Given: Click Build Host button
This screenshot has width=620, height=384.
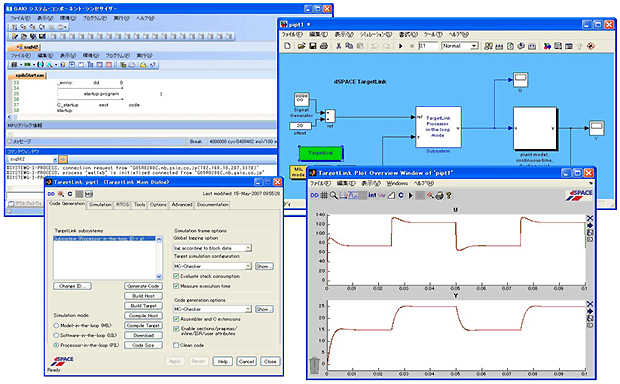Looking at the screenshot, I should pos(143,296).
